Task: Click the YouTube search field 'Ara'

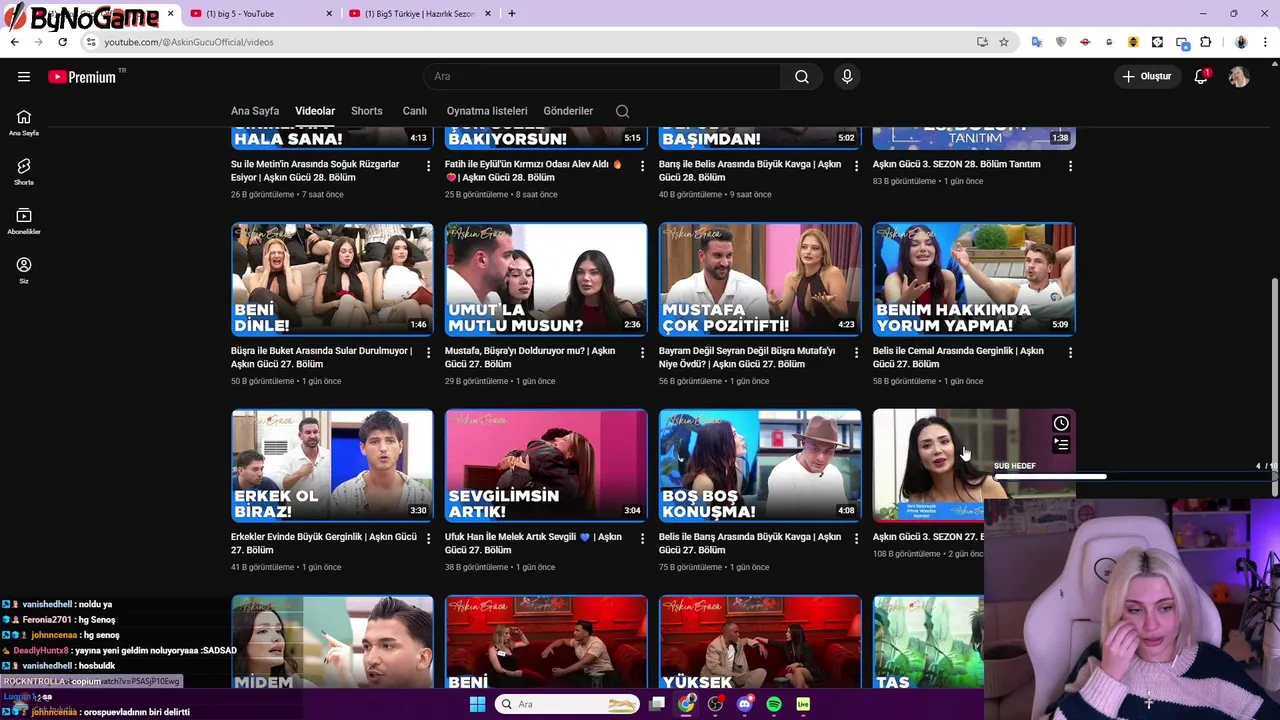Action: click(603, 77)
